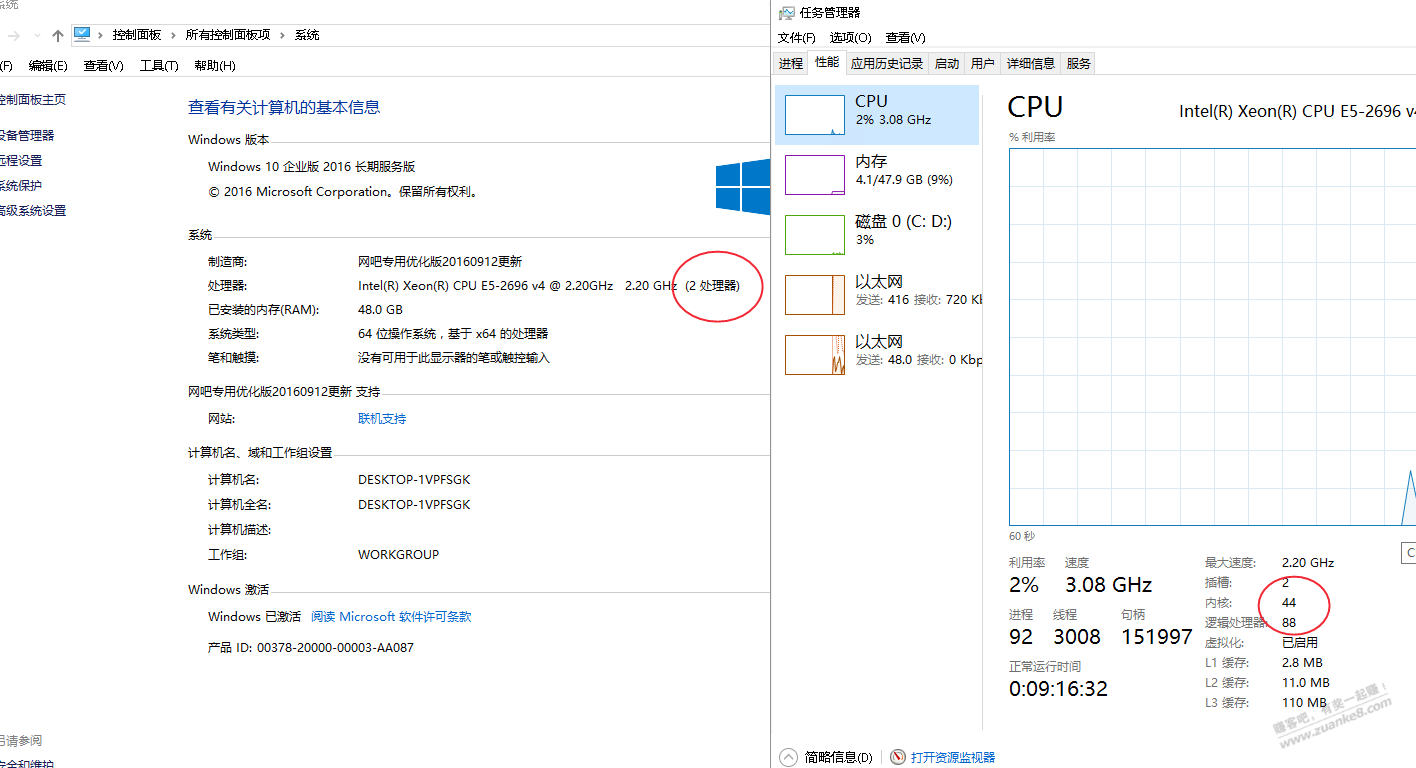This screenshot has width=1416, height=768.
Task: Click the 查看有关计算机的基本信息 heading
Action: [x=284, y=107]
